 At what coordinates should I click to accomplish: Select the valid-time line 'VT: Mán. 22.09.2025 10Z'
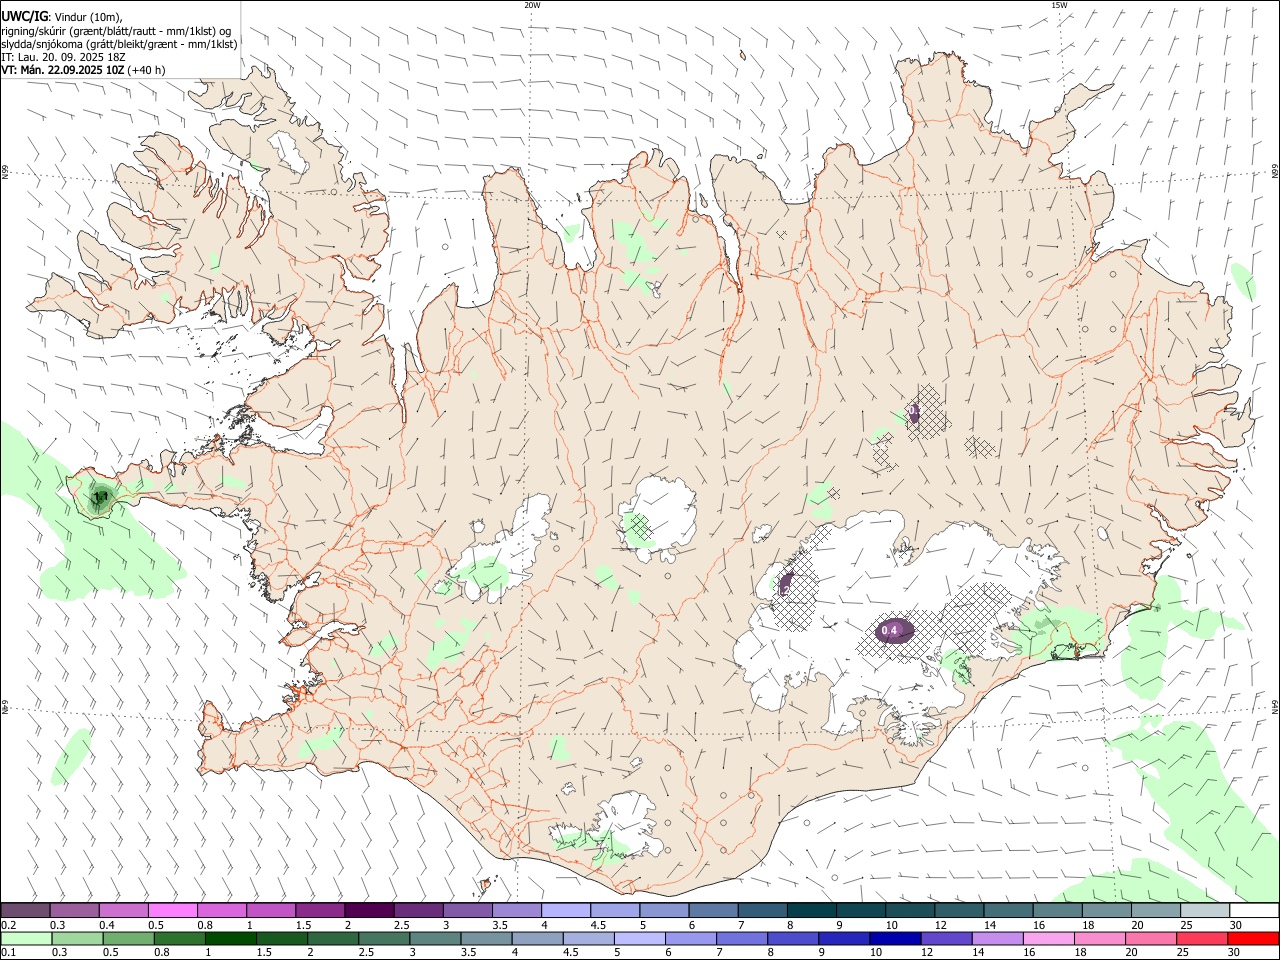62,70
